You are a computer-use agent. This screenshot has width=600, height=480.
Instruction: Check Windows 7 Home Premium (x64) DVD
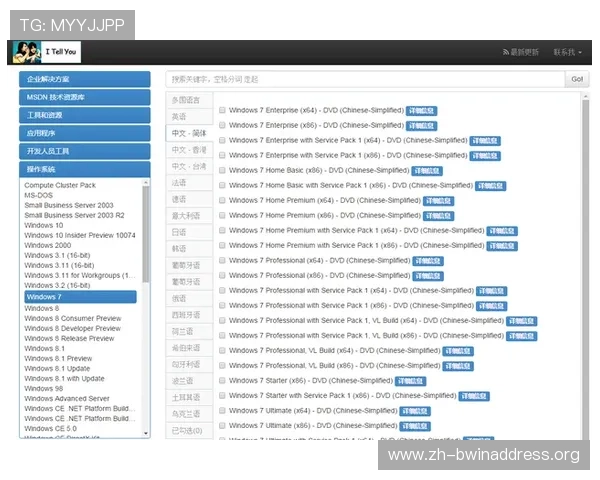click(x=222, y=200)
